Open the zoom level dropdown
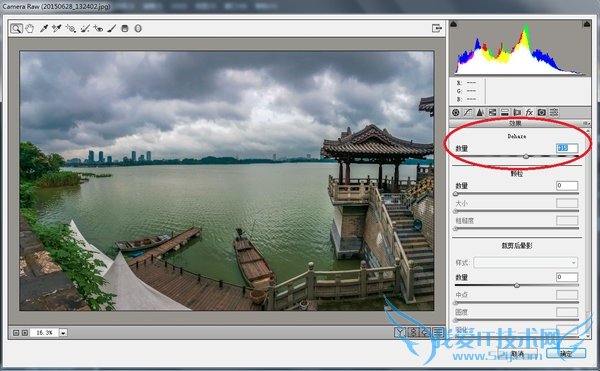600x371 pixels. pos(63,333)
